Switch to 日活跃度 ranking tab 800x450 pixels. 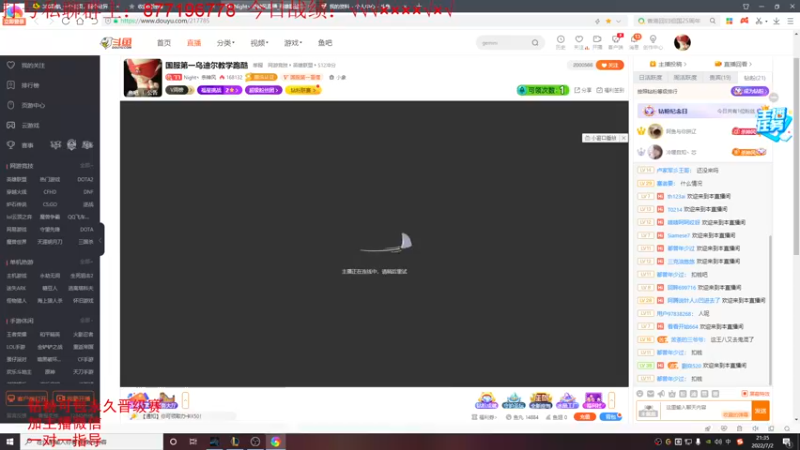click(x=650, y=78)
